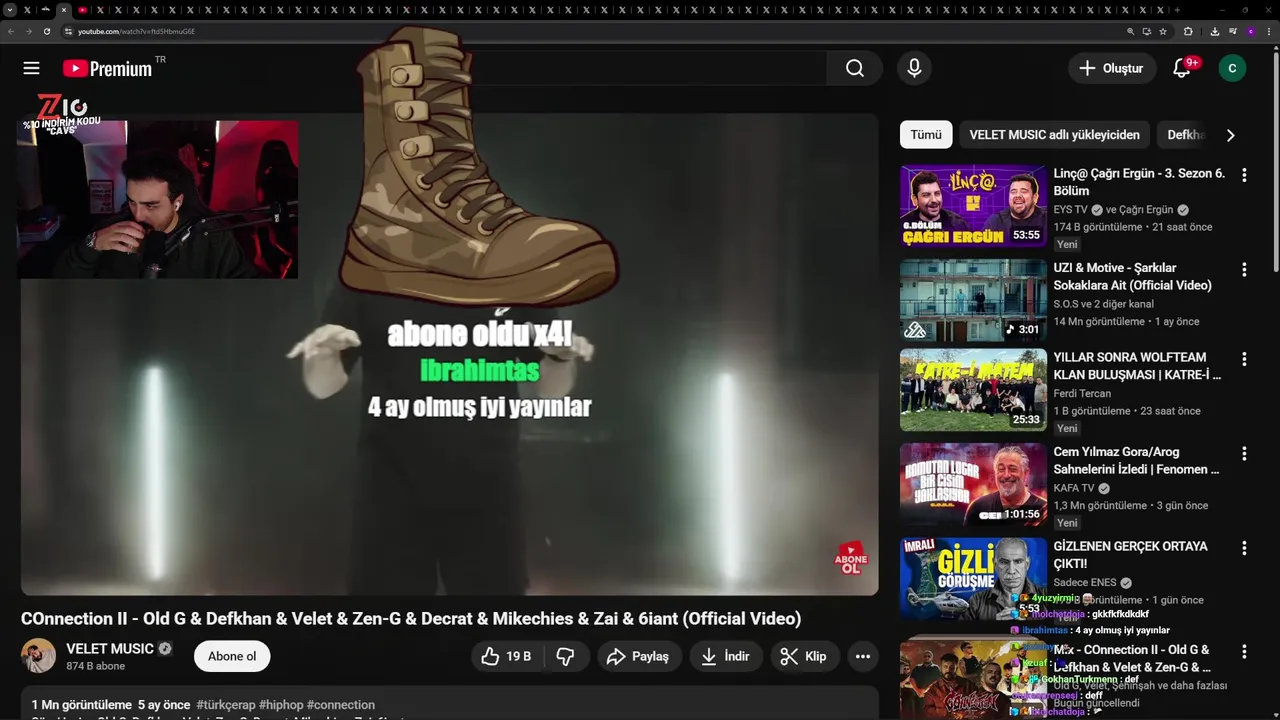Screen dimensions: 1280x720
Task: Open options menu for Cem Yılmaz Gora/Arog video
Action: click(1244, 454)
